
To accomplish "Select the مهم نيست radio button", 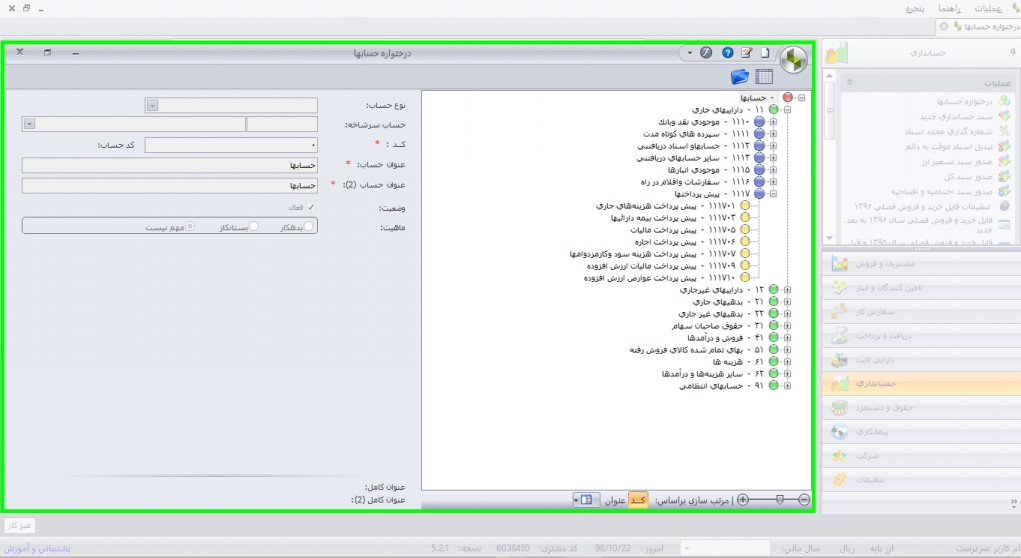I will [x=190, y=226].
